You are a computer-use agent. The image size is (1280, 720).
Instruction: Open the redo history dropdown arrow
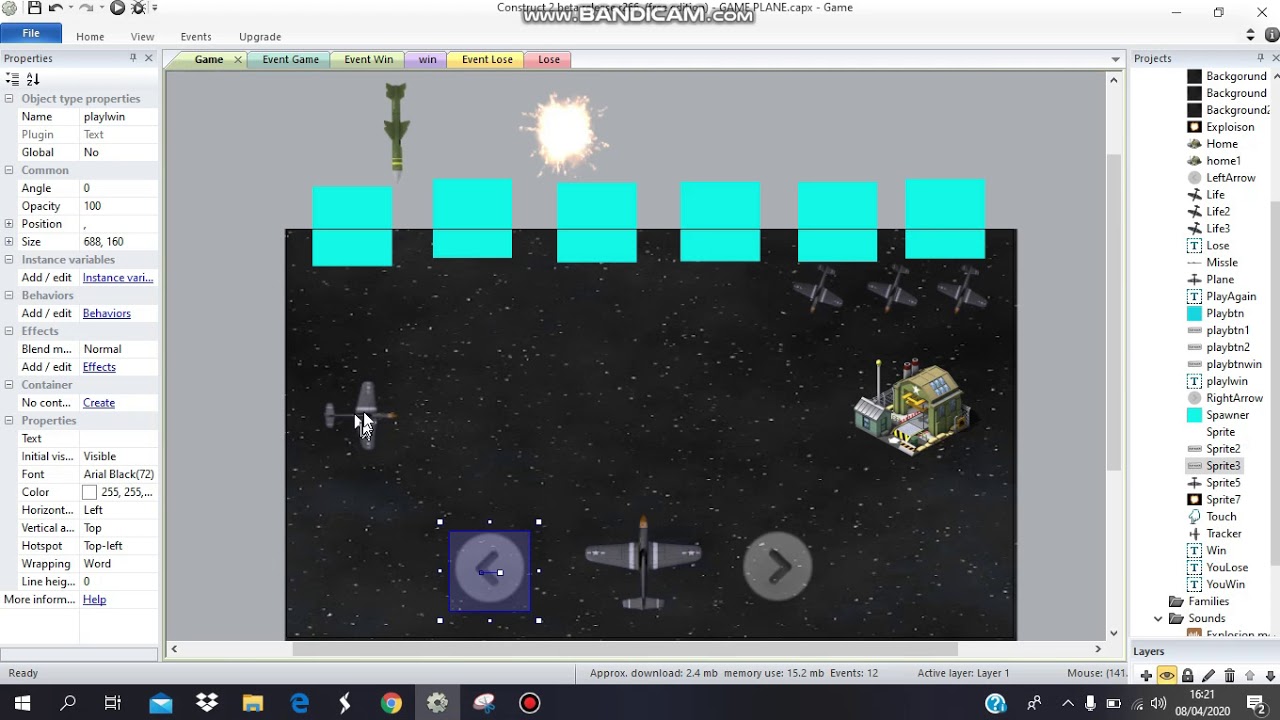pyautogui.click(x=100, y=8)
